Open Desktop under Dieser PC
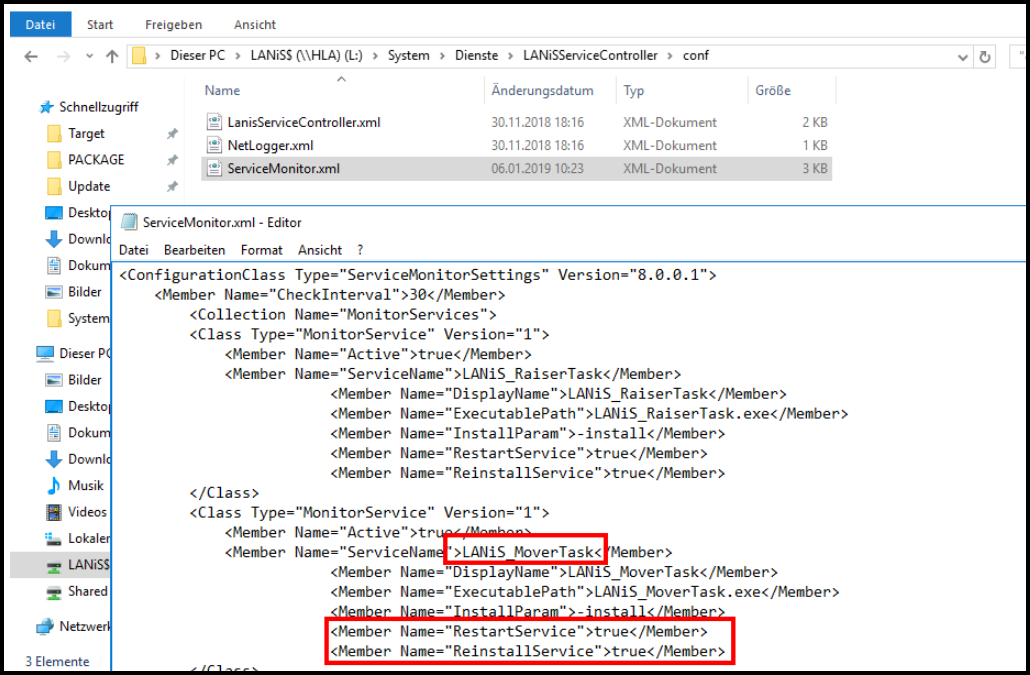Image resolution: width=1030 pixels, height=675 pixels. pyautogui.click(x=77, y=406)
